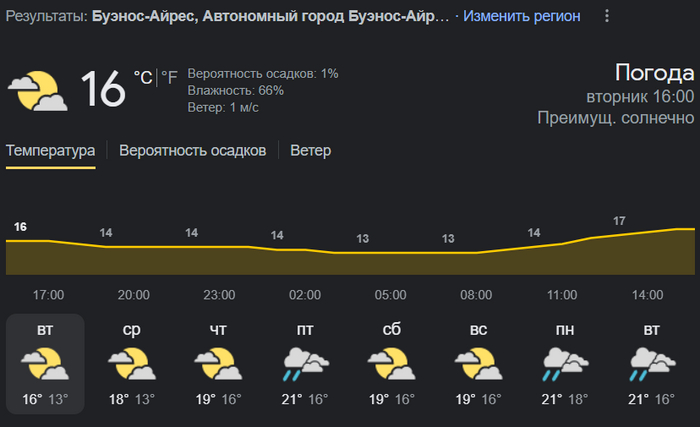This screenshot has height=427, width=700.
Task: Select the пт rainy forecast icon
Action: tap(304, 364)
